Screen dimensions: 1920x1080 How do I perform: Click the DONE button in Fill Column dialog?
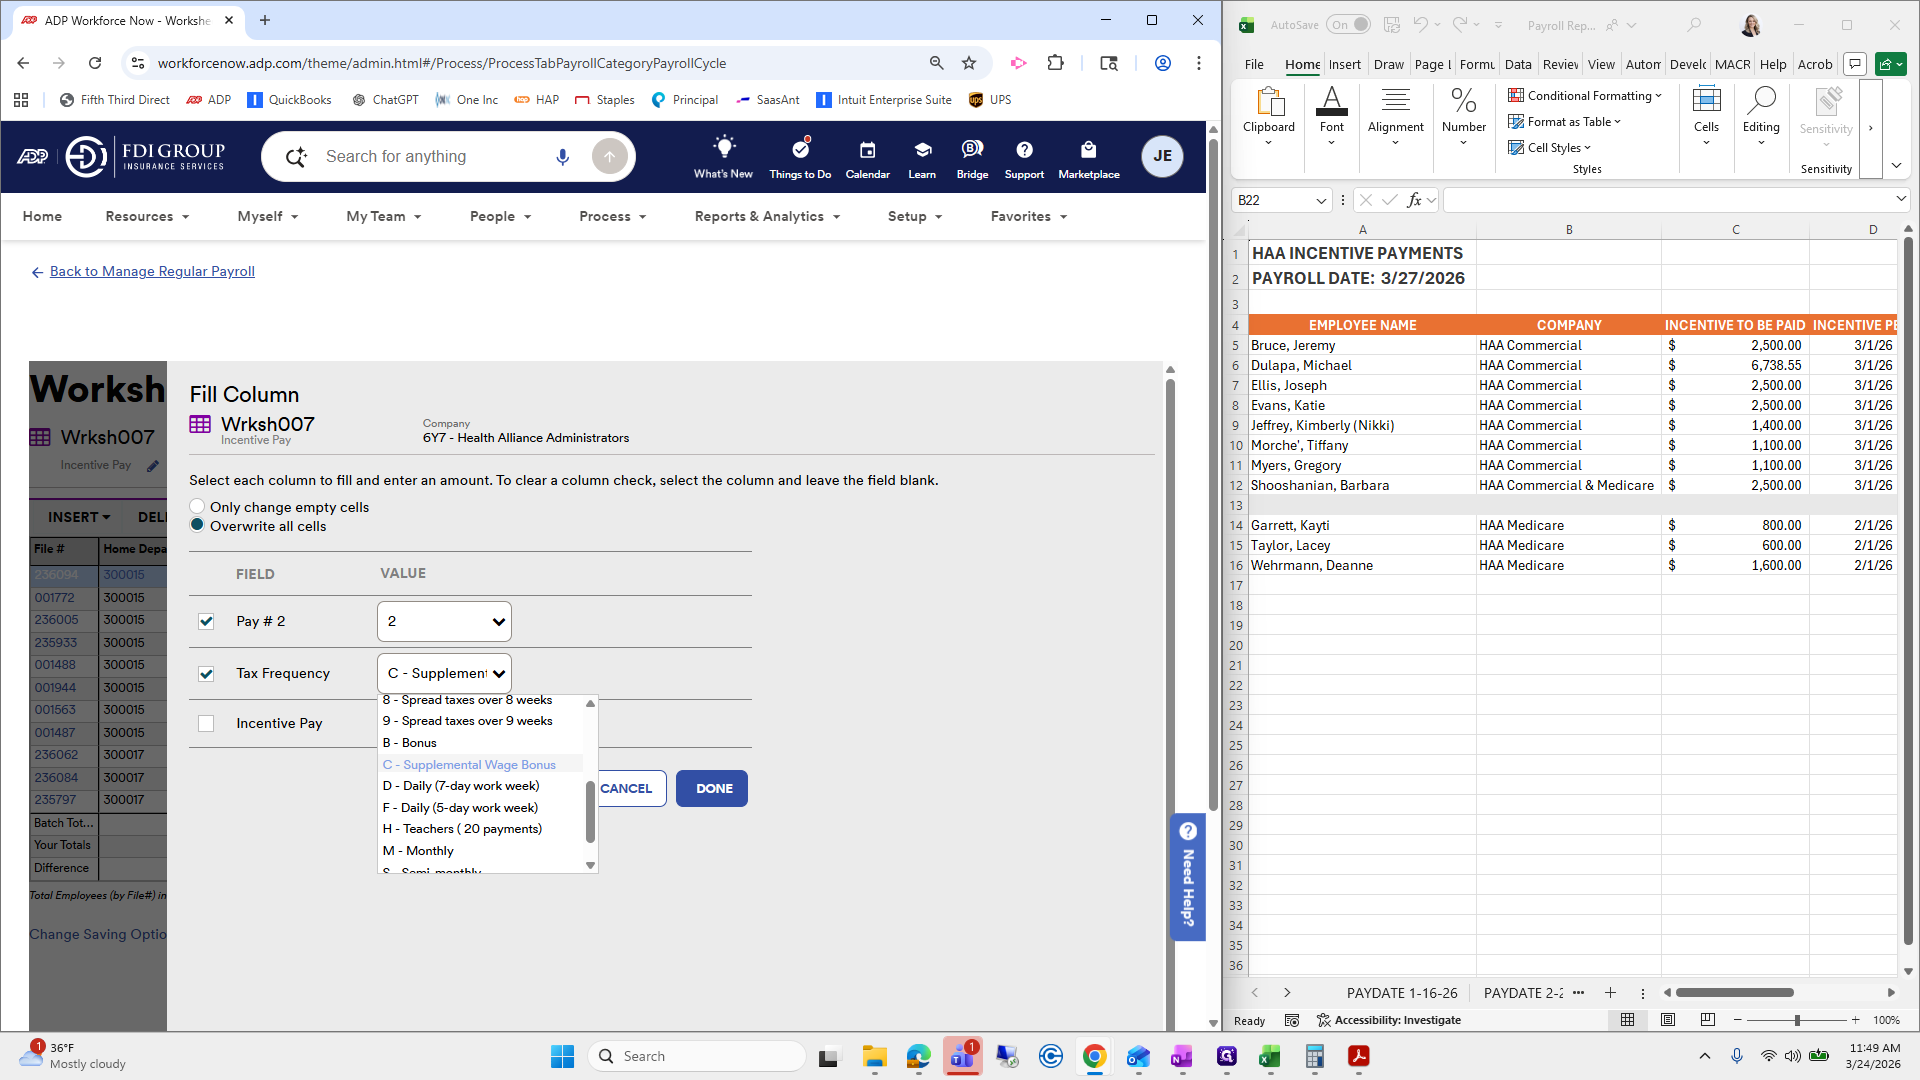(x=711, y=788)
